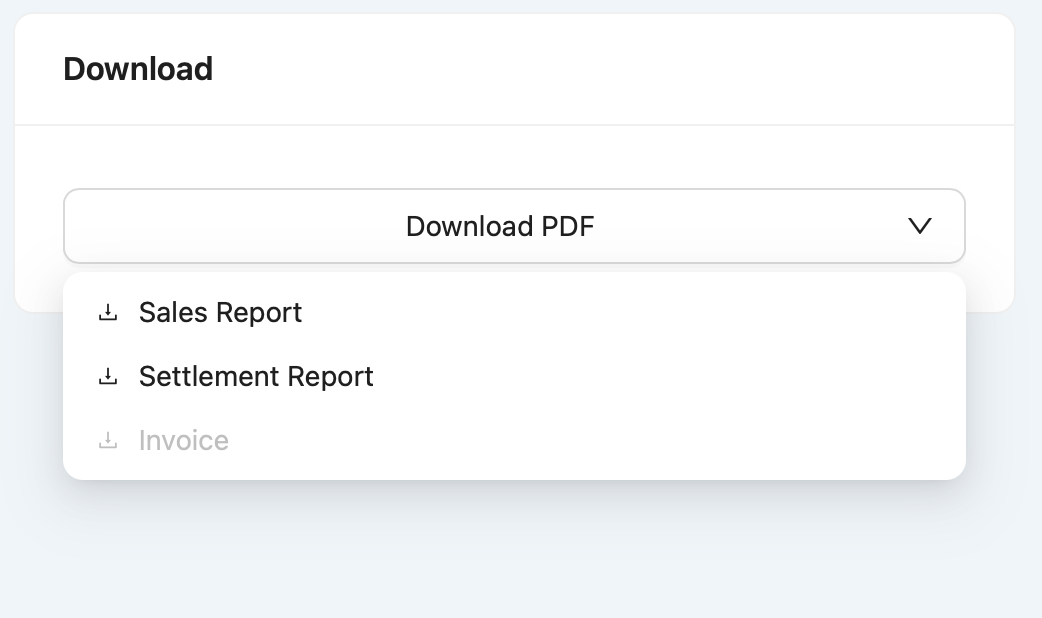Click the Download card heading

138,69
